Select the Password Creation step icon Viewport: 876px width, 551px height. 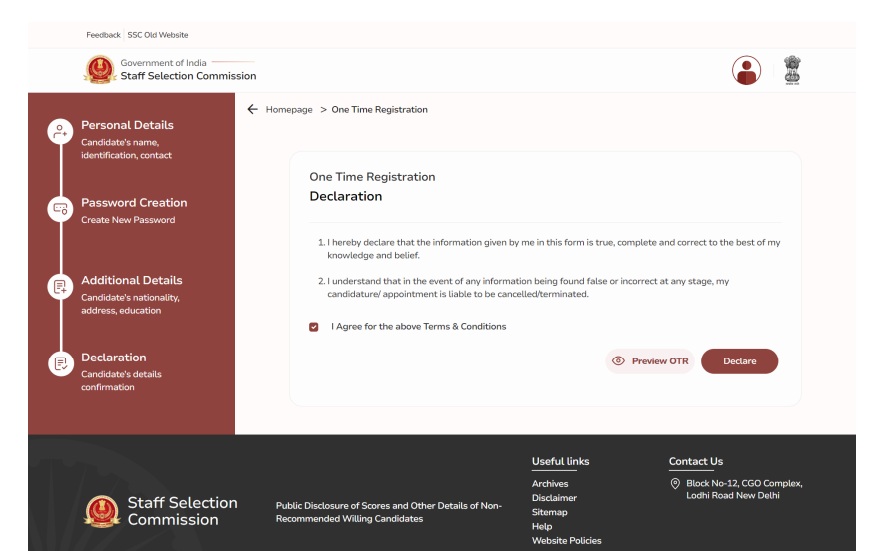click(x=61, y=209)
